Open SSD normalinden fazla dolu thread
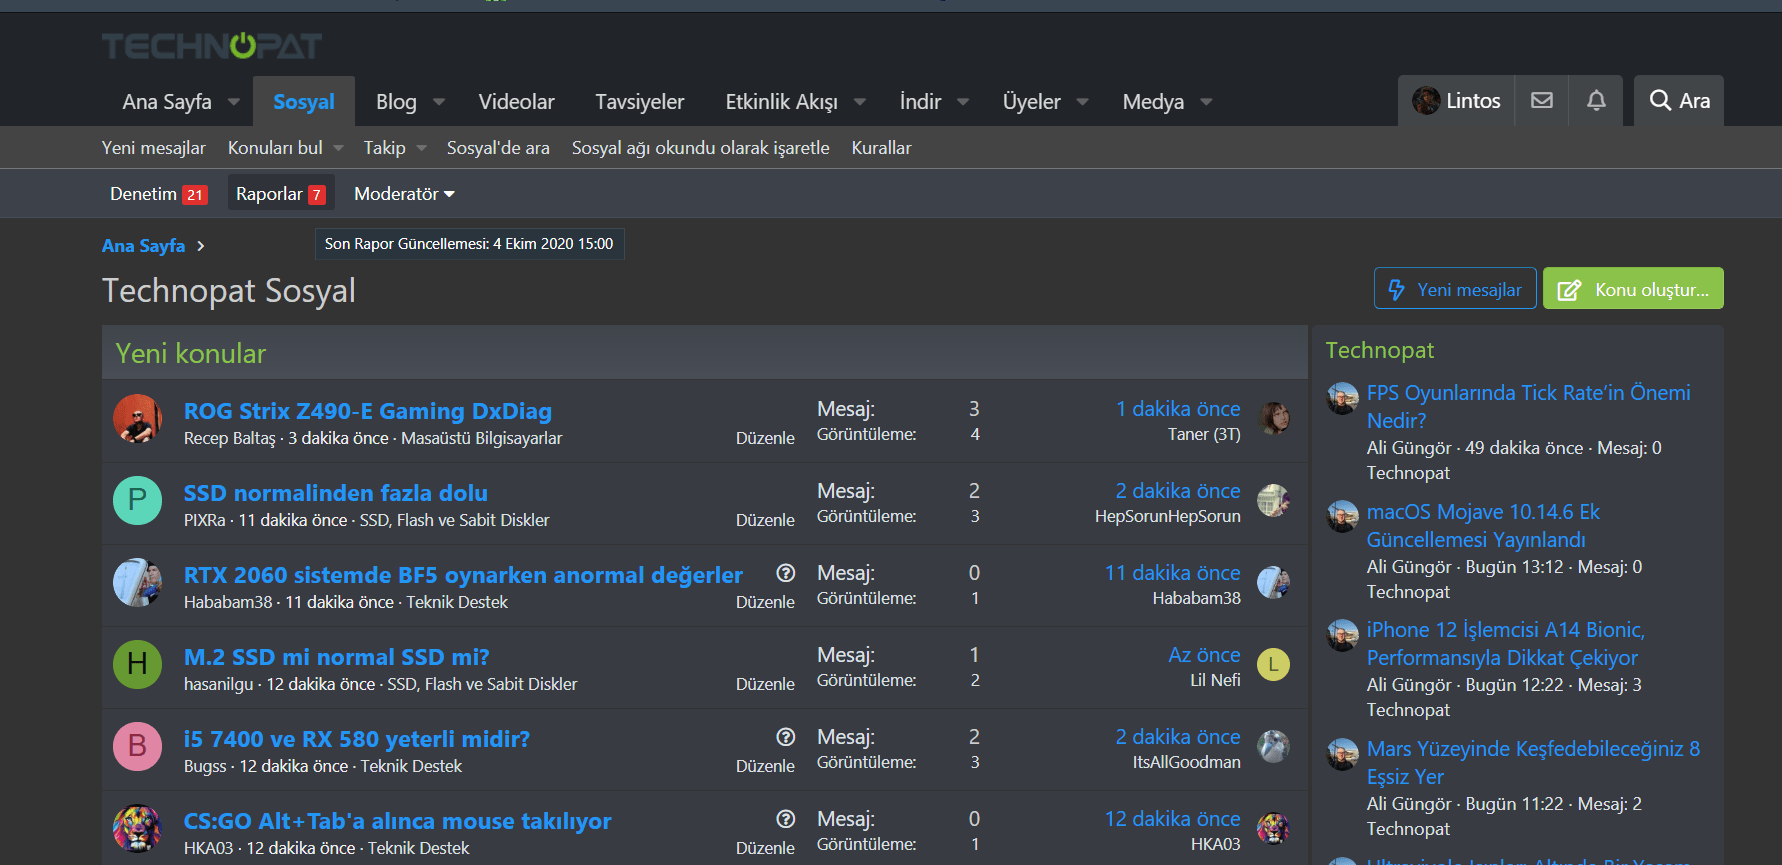This screenshot has height=865, width=1782. pyautogui.click(x=336, y=493)
